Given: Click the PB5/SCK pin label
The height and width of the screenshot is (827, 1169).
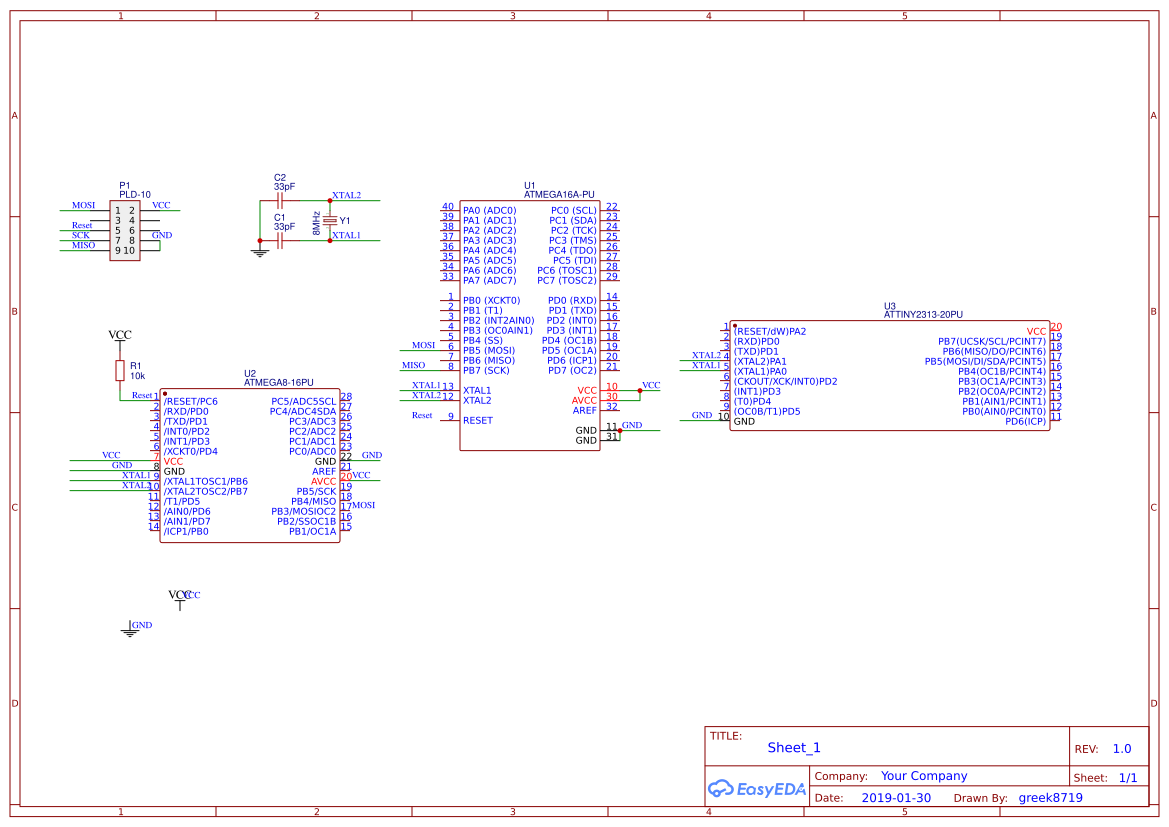Looking at the screenshot, I should click(x=316, y=491).
